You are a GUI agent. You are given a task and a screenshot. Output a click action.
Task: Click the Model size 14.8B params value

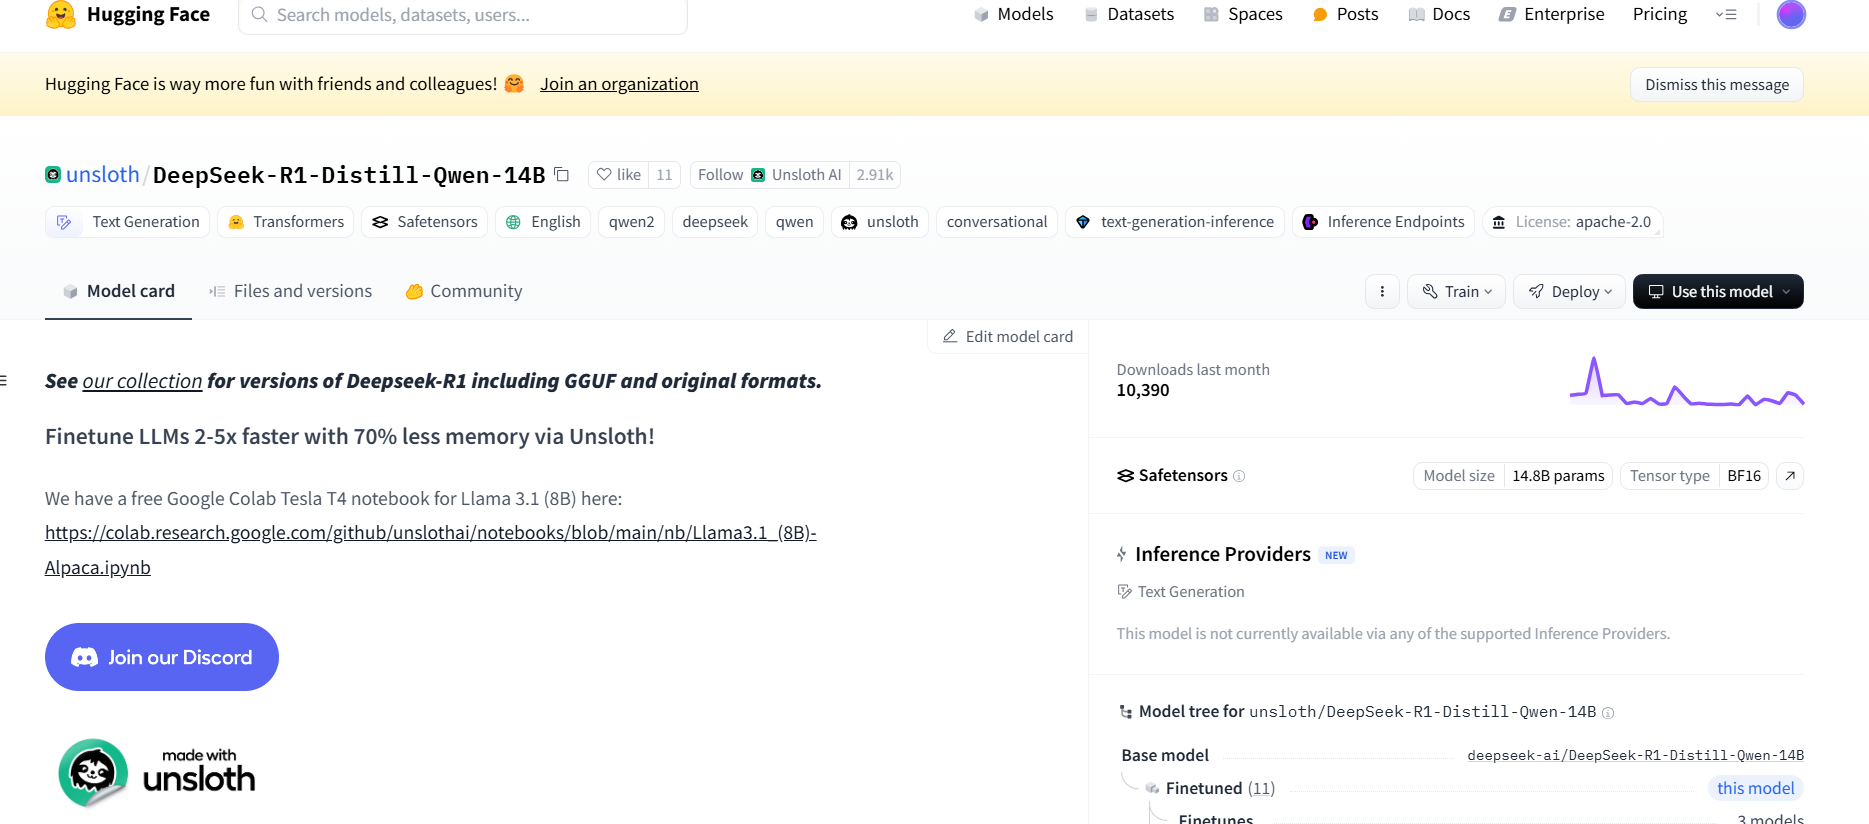click(1558, 476)
